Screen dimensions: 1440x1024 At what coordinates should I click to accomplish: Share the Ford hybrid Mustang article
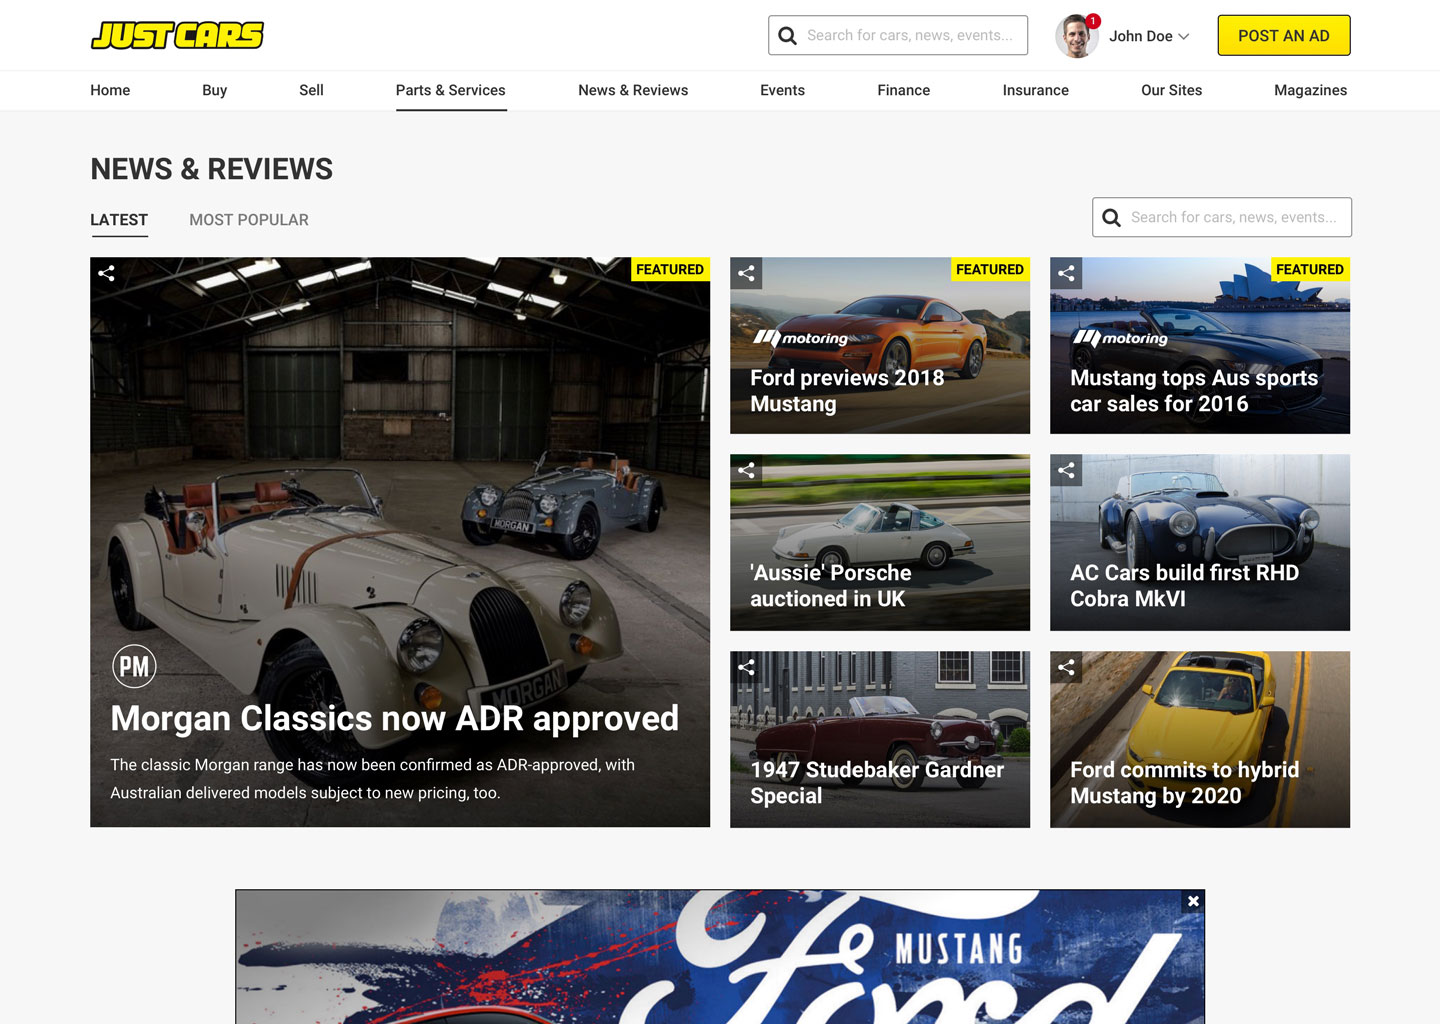coord(1066,667)
